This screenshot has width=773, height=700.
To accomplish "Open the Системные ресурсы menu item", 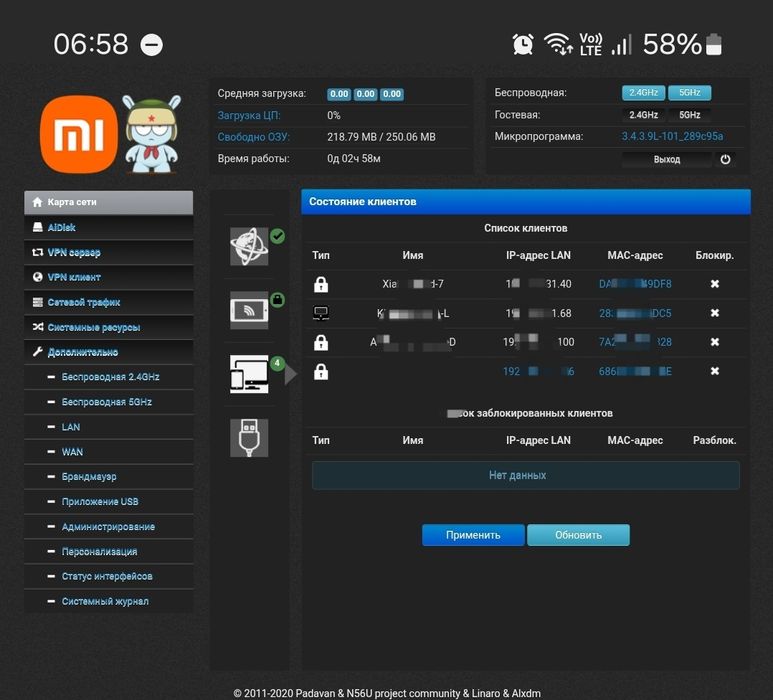I will coord(108,327).
